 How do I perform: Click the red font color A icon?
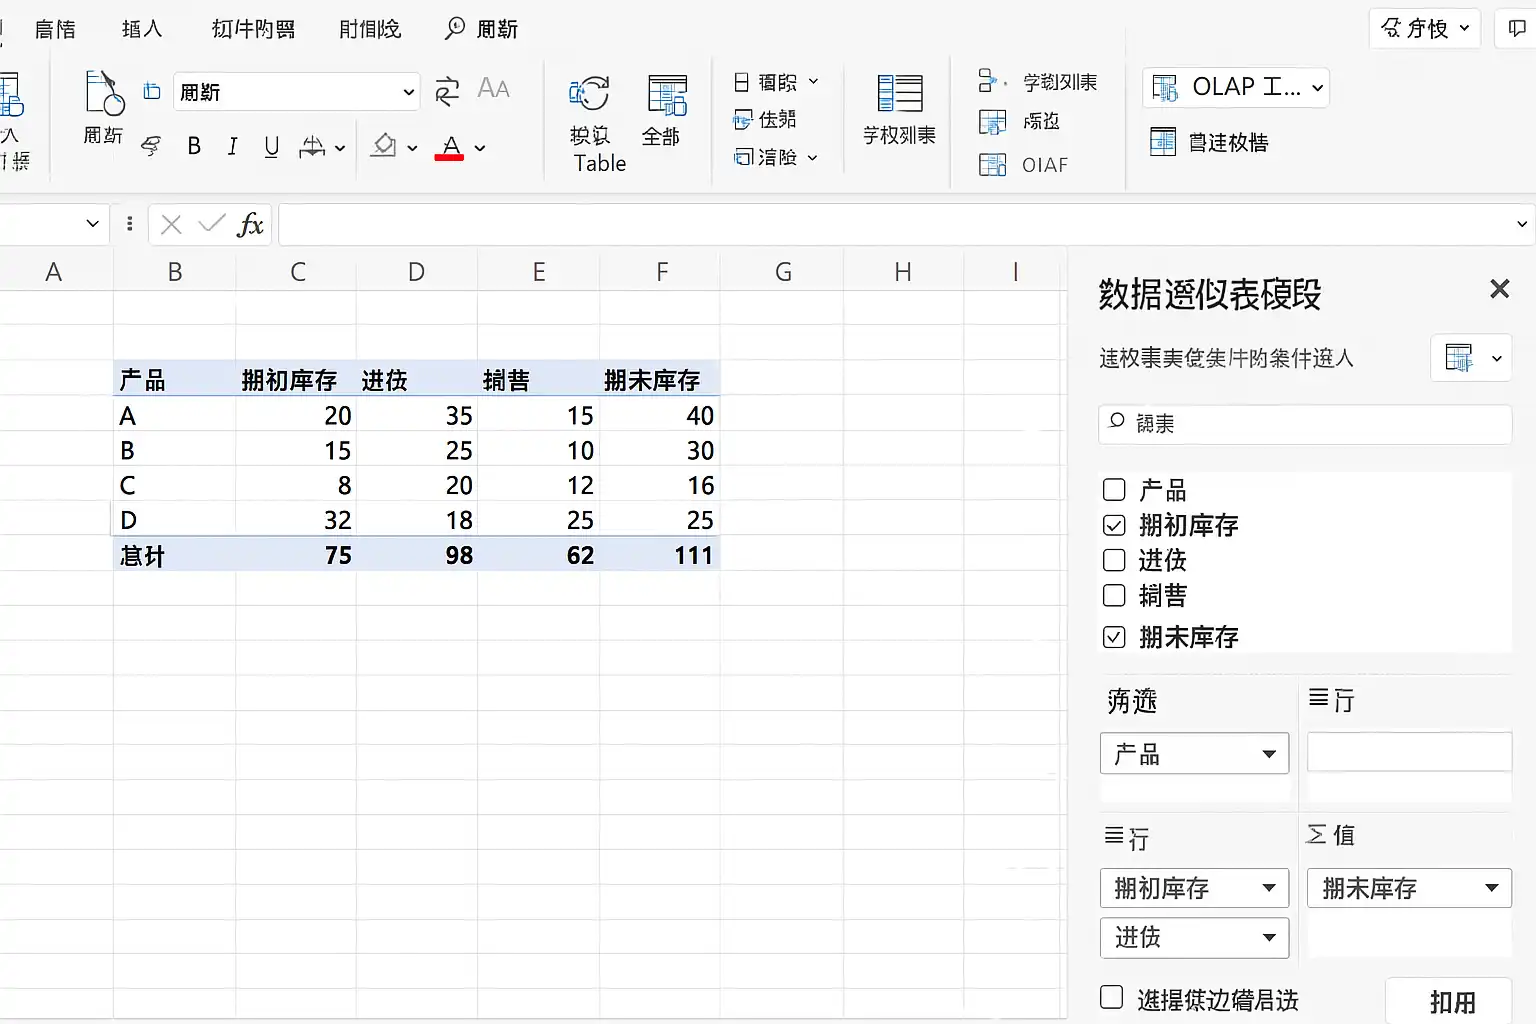[x=450, y=147]
